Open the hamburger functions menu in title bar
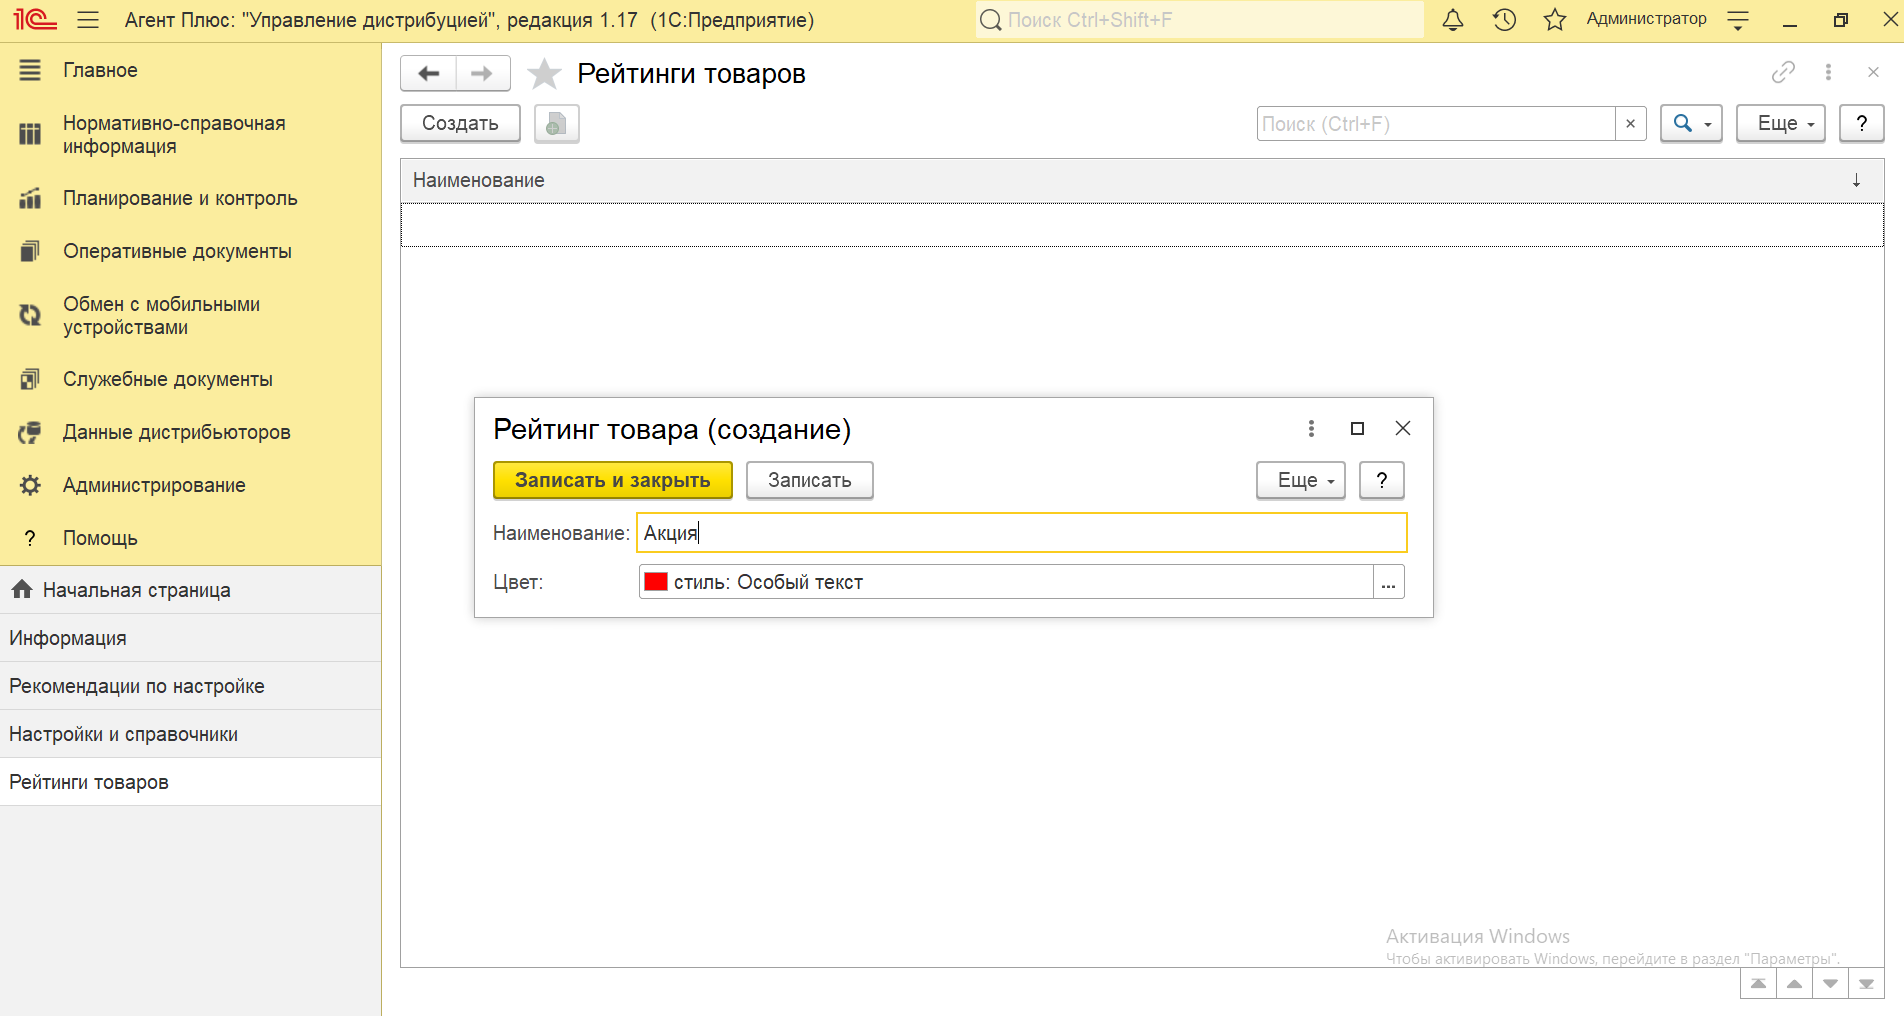 tap(88, 20)
